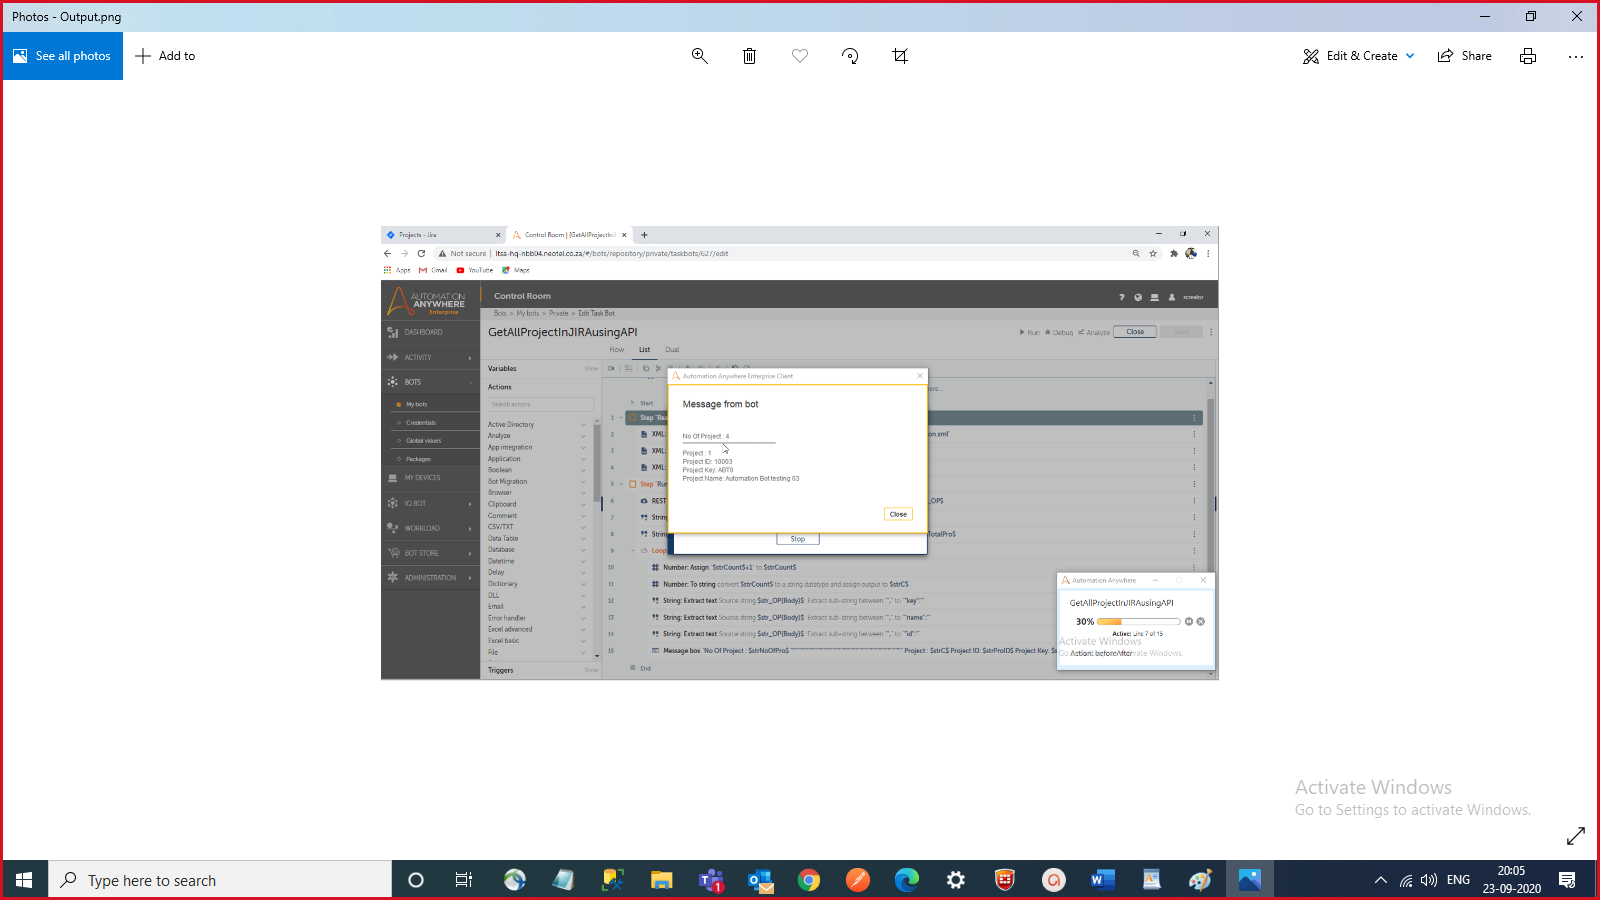Open the zoom control in Photos
Viewport: 1600px width, 900px height.
point(700,56)
